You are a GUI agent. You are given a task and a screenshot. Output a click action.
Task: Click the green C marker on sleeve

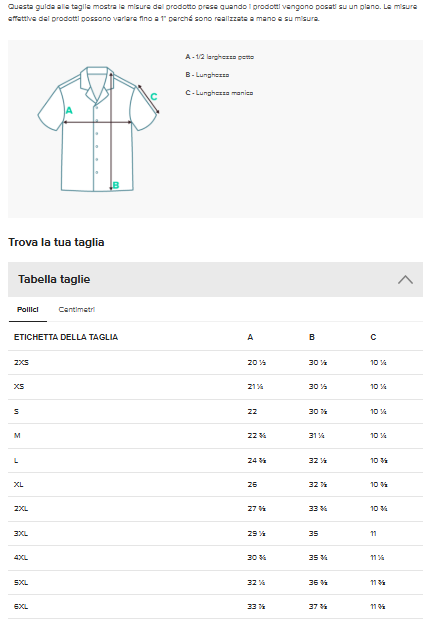[154, 97]
